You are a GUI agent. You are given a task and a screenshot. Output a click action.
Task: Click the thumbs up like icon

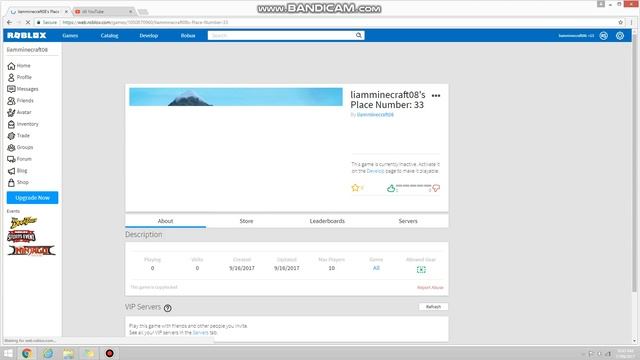click(391, 188)
